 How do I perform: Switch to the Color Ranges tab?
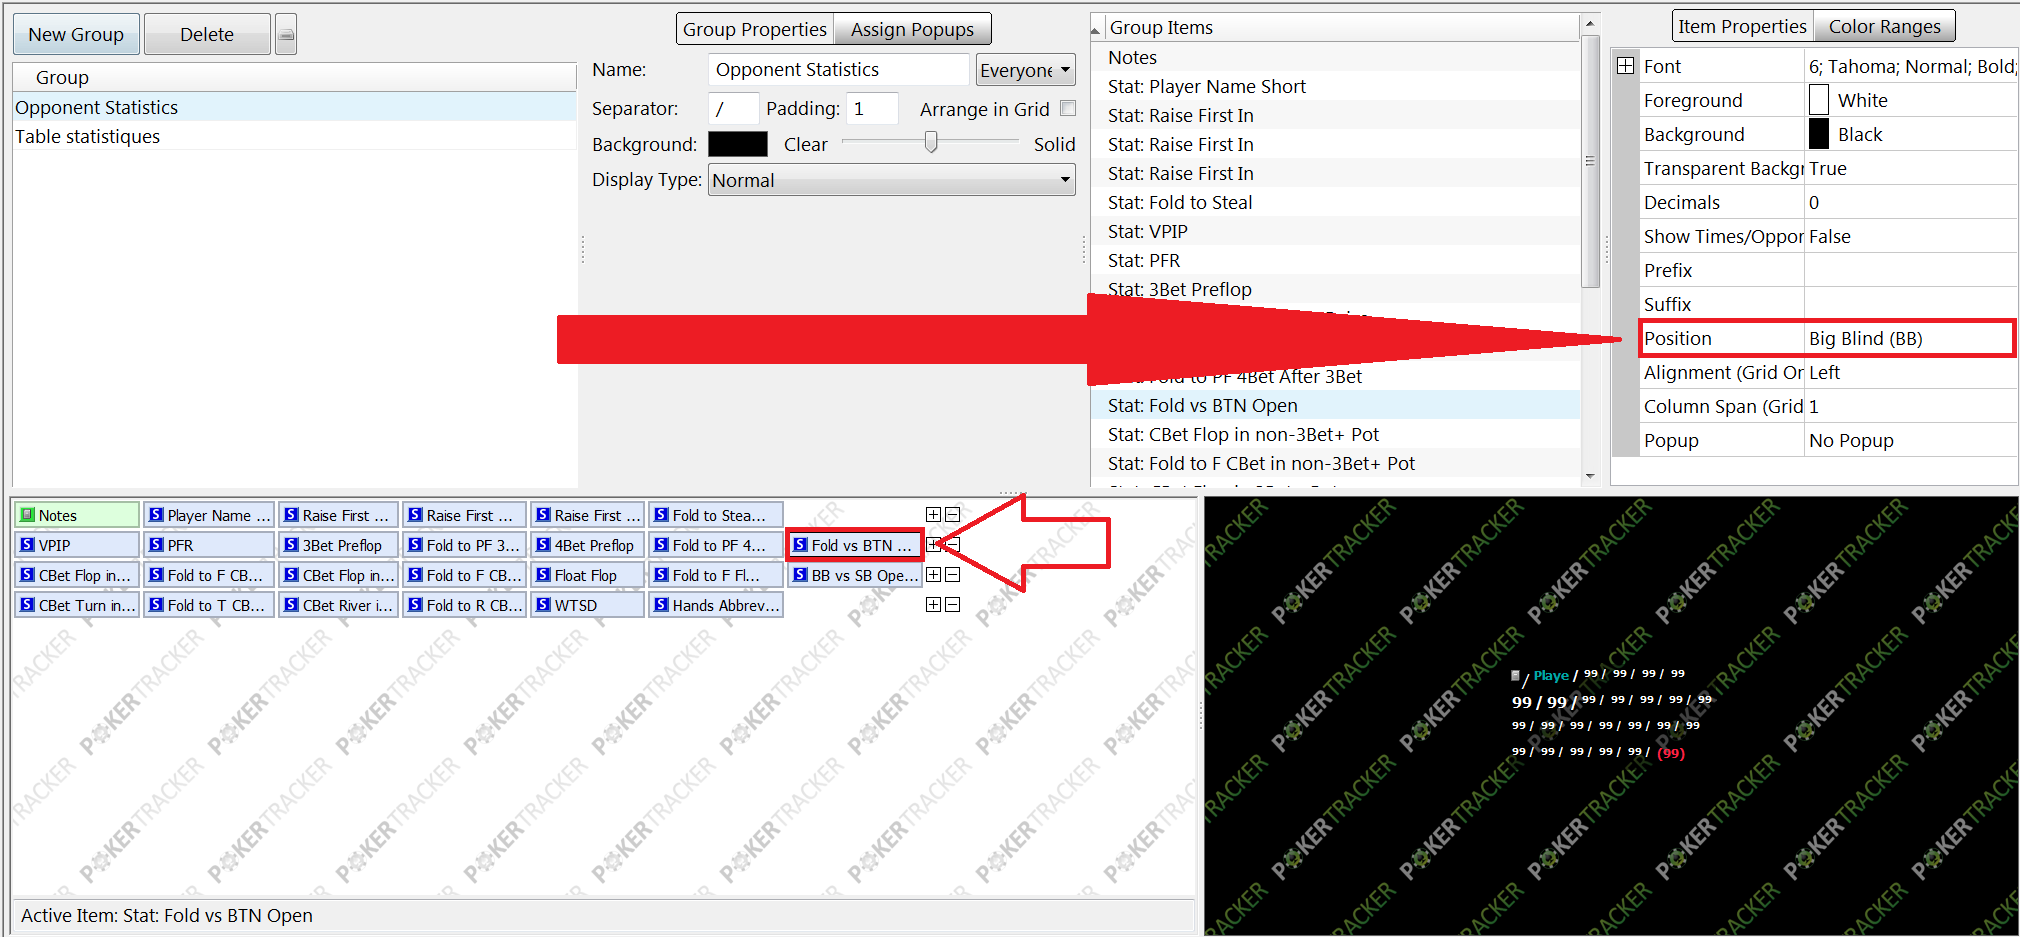point(1884,26)
